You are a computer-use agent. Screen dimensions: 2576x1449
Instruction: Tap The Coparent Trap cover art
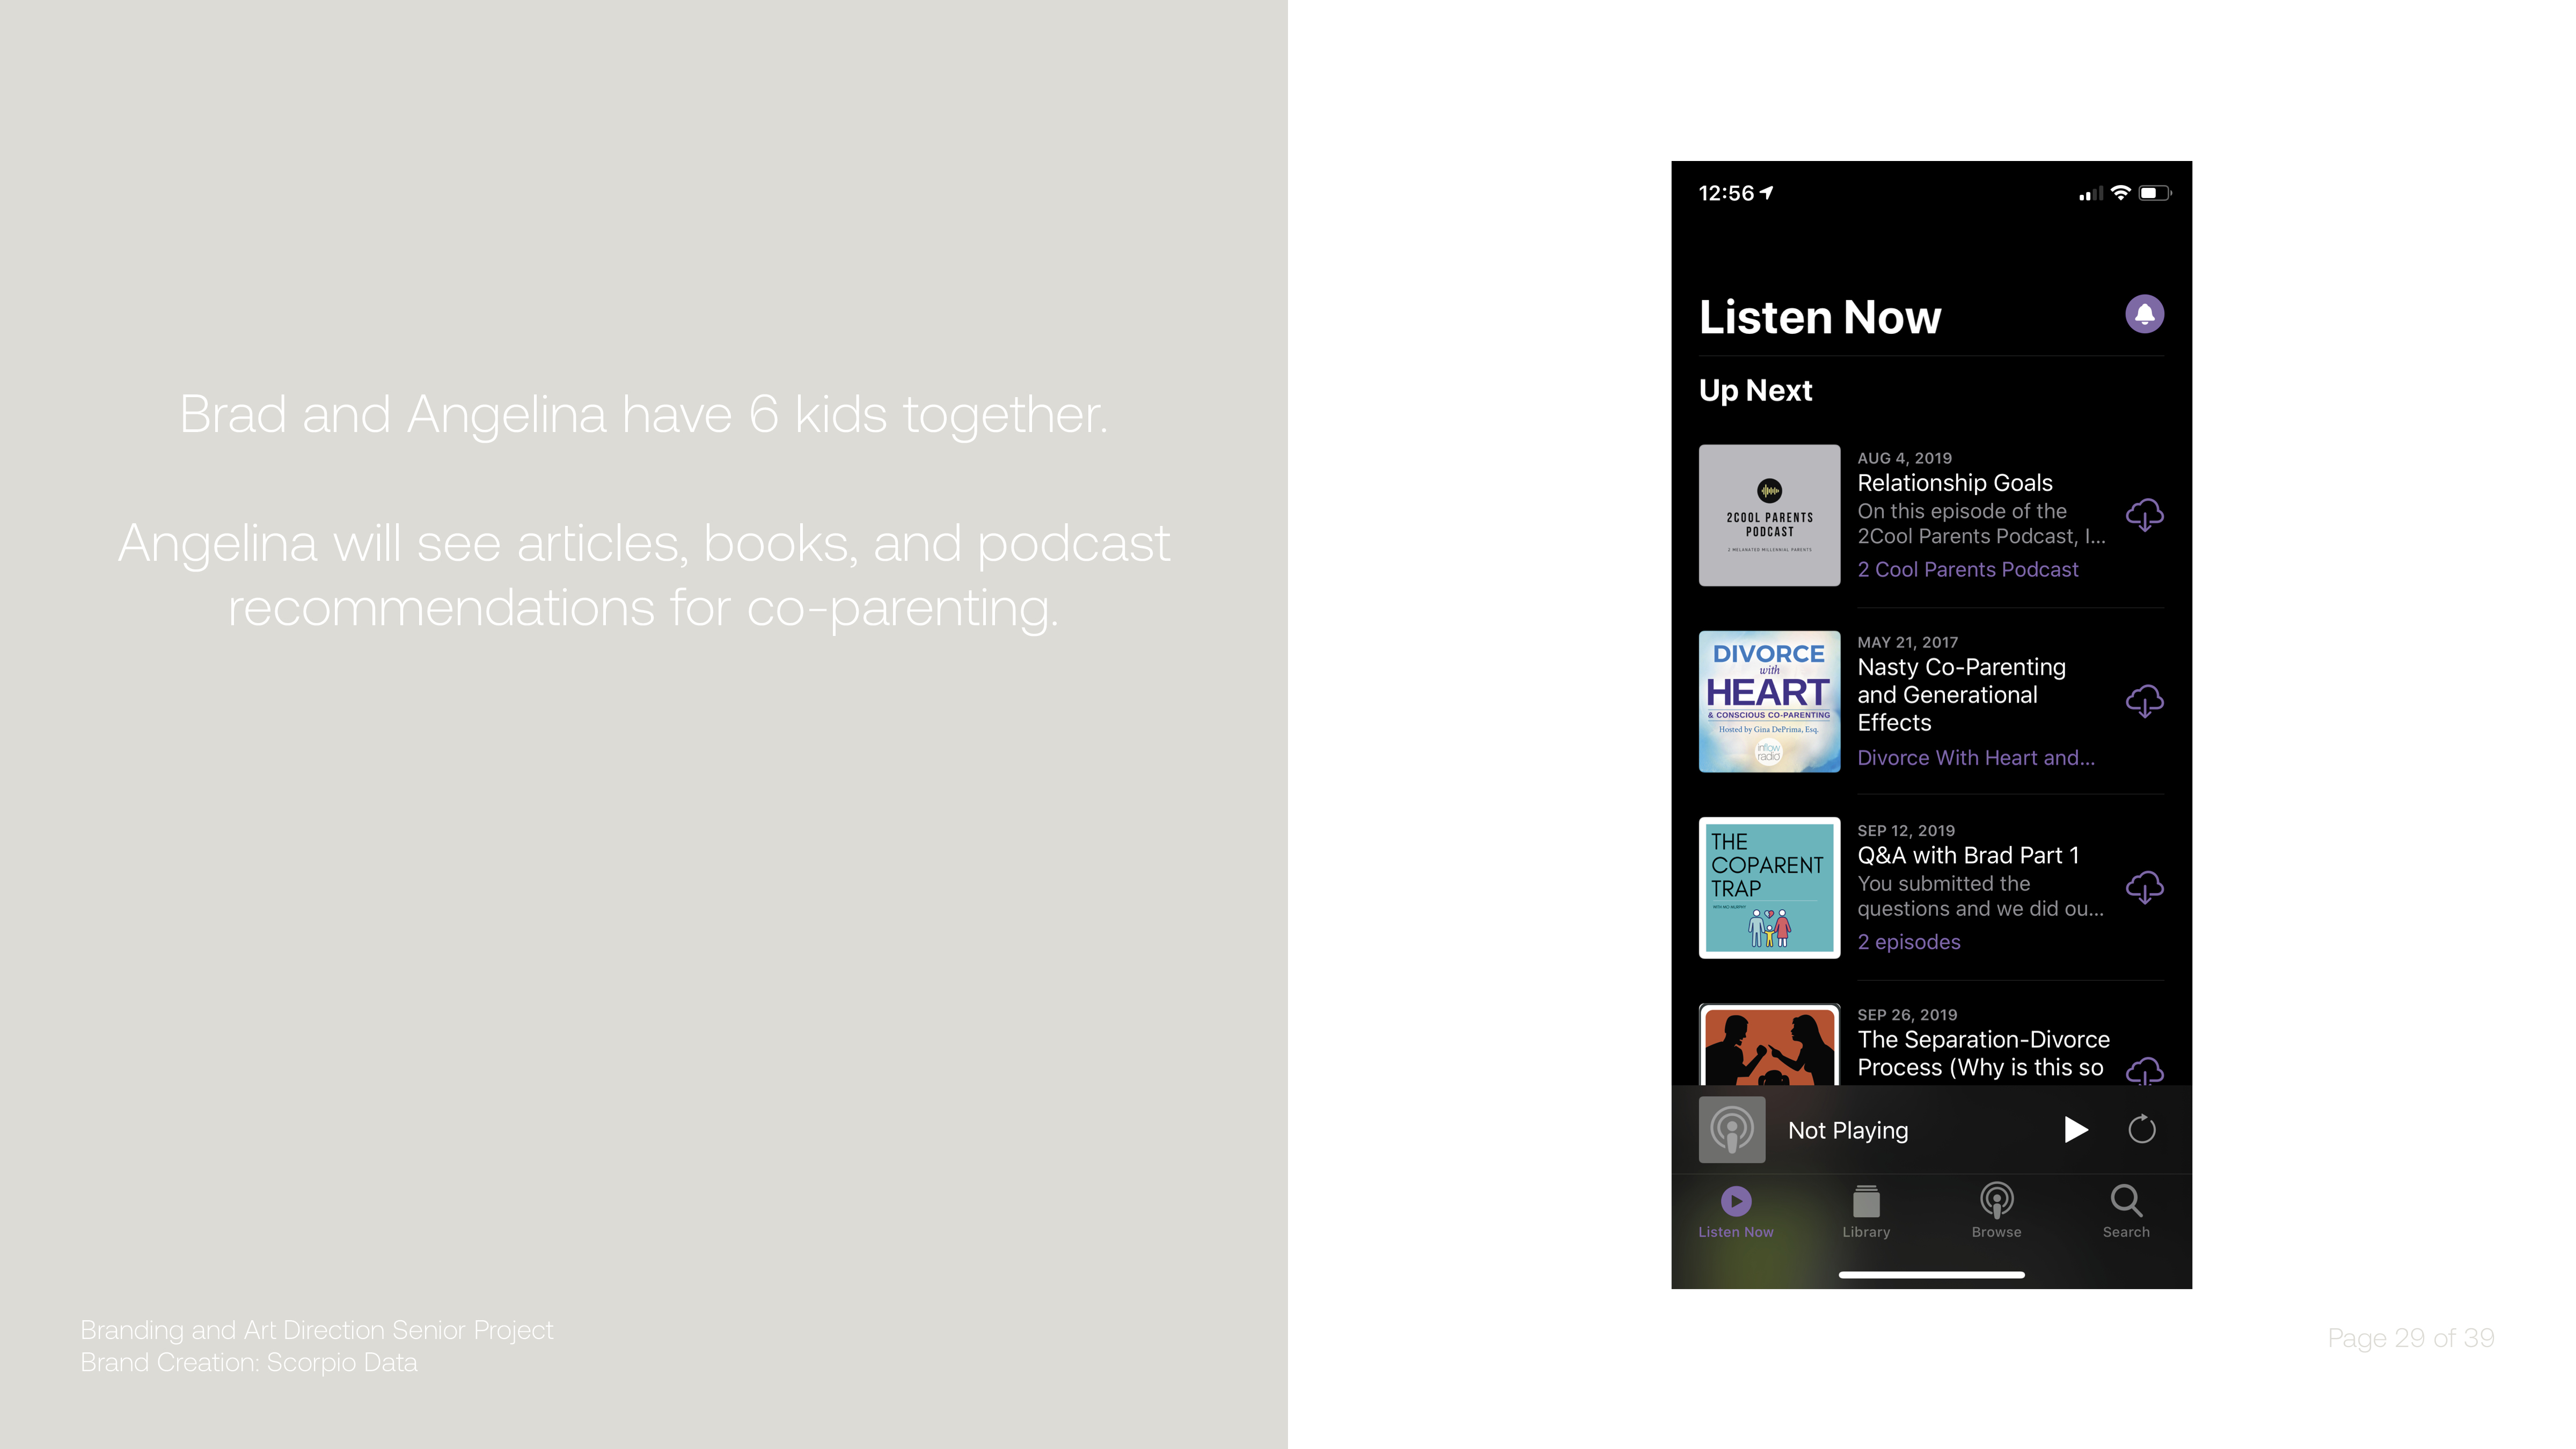click(1769, 887)
